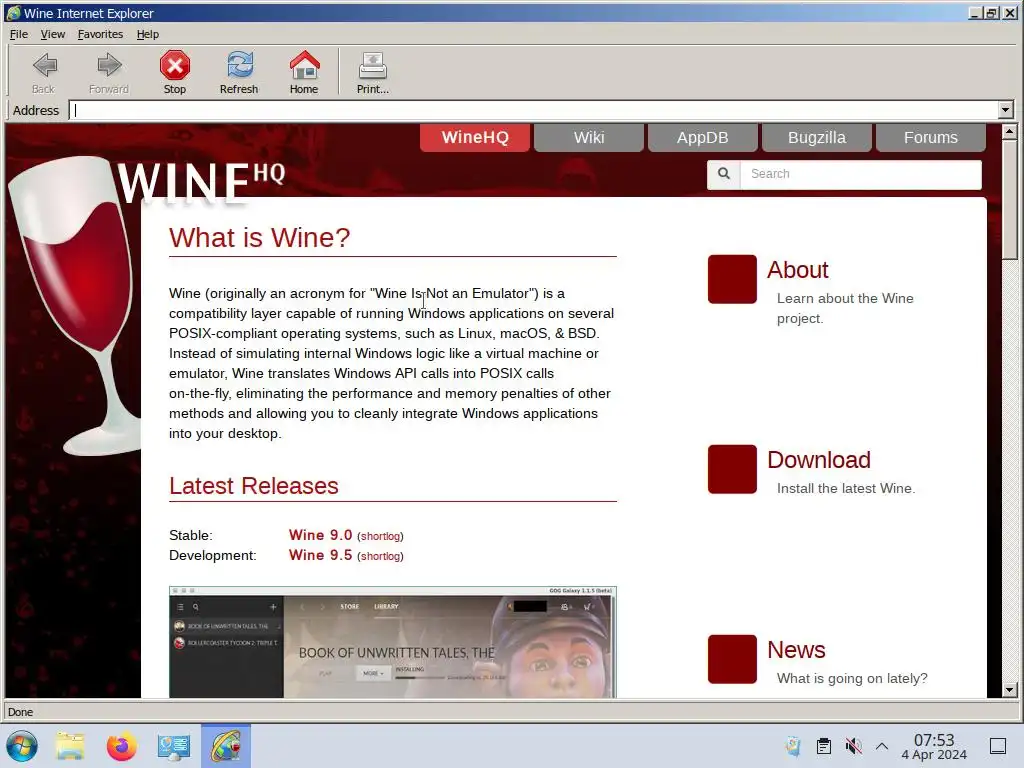Click the scrollbar up arrow
1024x768 pixels.
1009,131
